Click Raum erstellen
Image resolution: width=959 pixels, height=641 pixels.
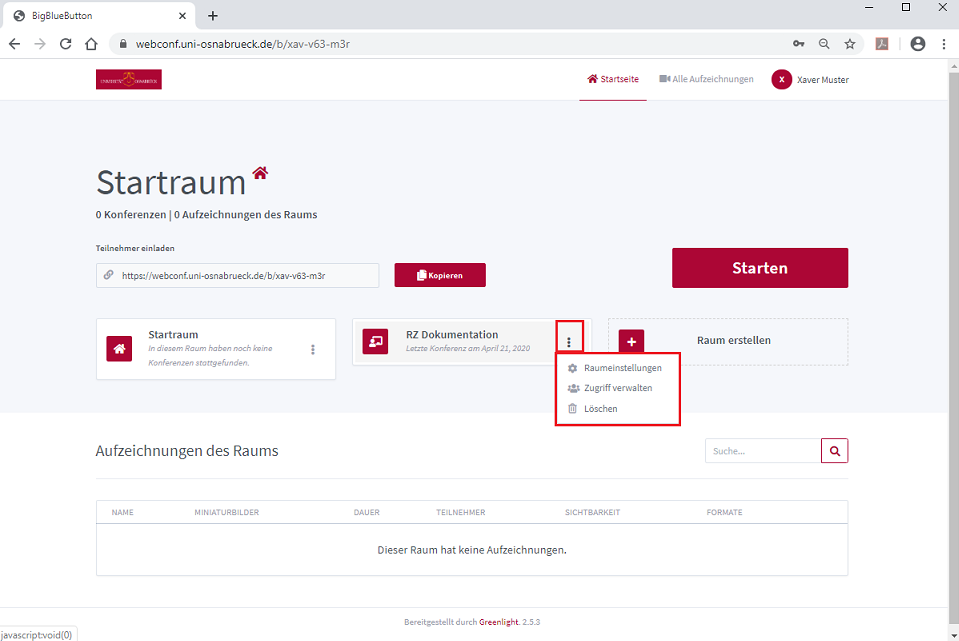(734, 341)
